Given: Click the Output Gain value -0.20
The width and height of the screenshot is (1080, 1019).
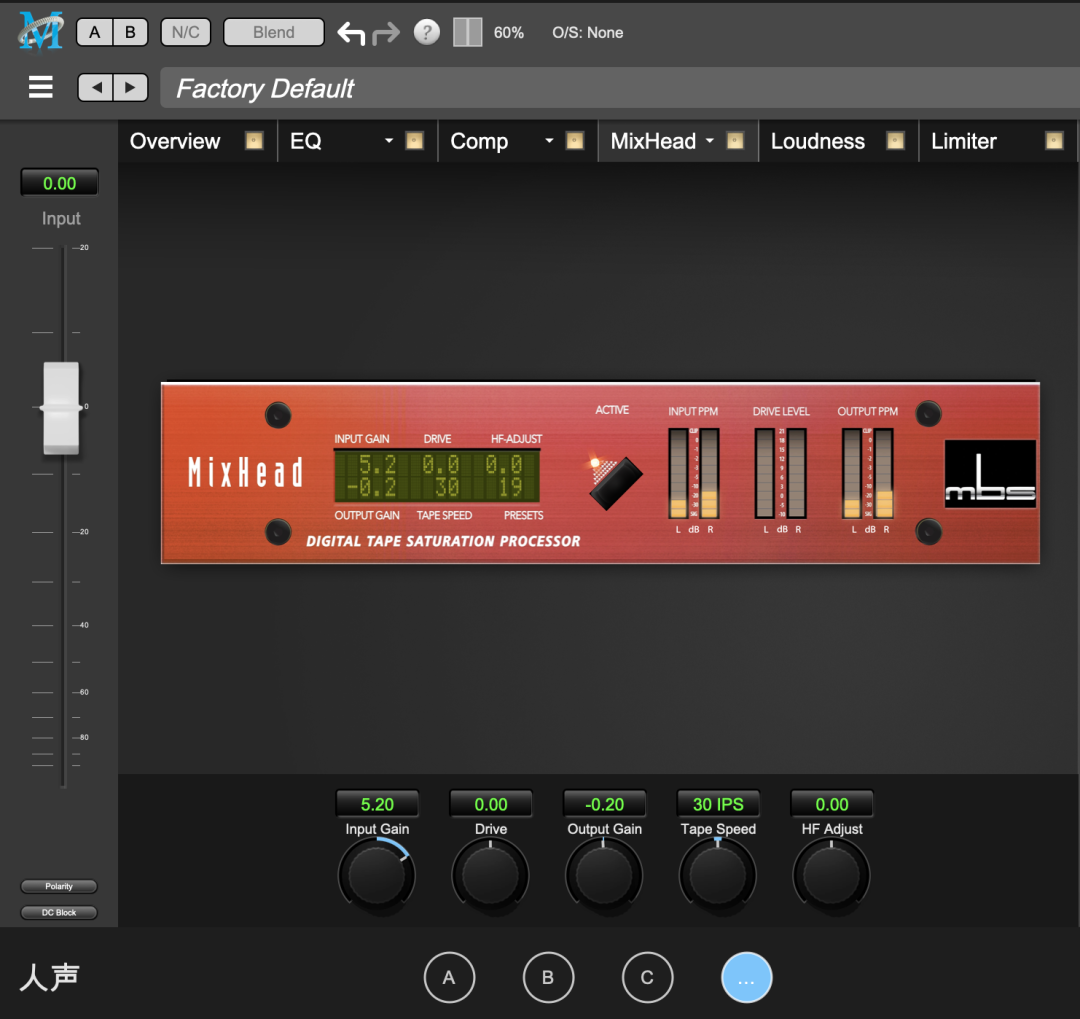Looking at the screenshot, I should click(604, 804).
